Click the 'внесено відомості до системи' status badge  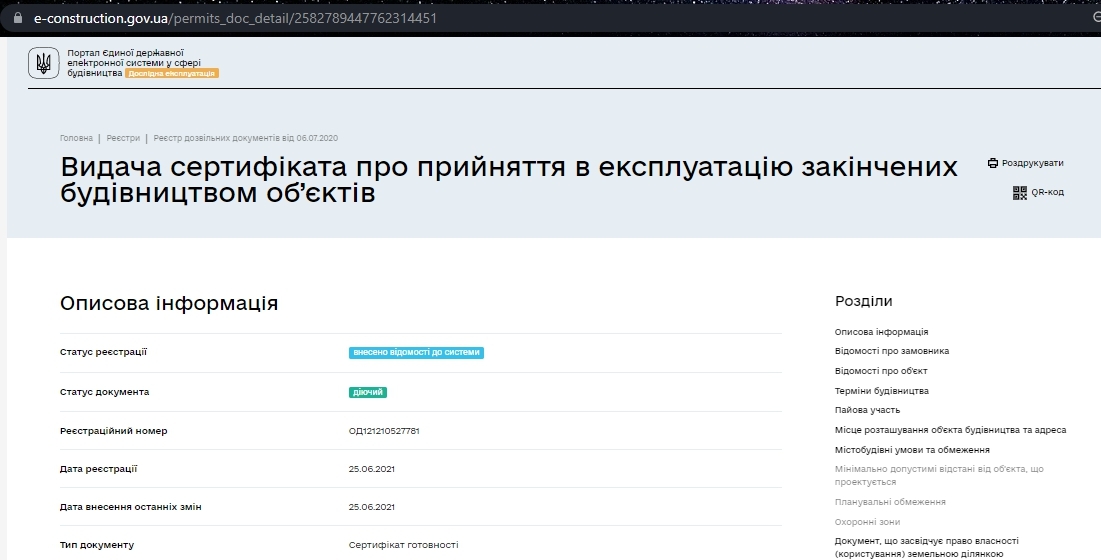tap(416, 352)
